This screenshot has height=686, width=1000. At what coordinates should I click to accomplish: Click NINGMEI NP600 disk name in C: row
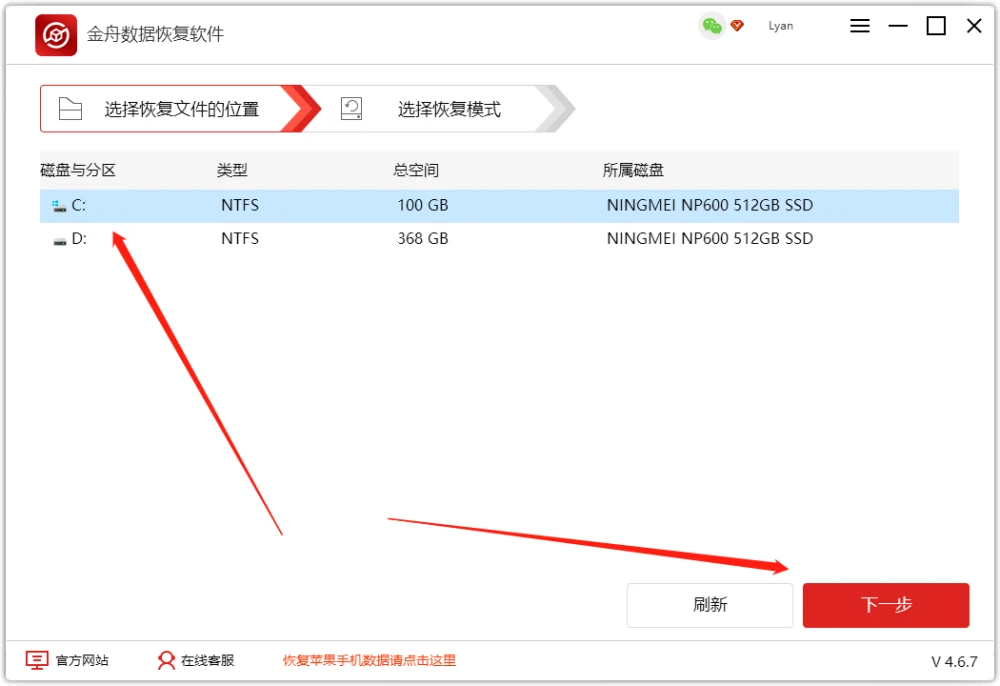point(710,205)
